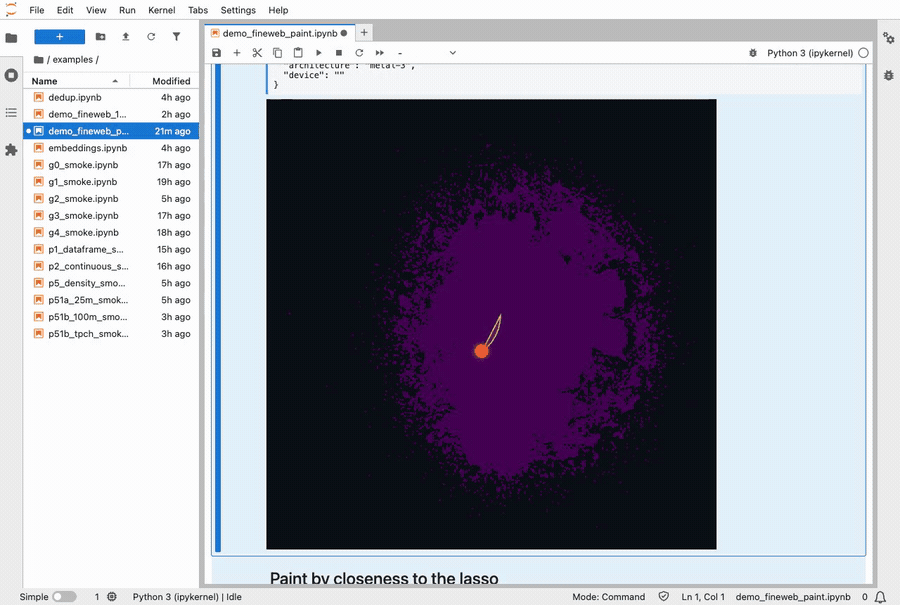
Task: Insert a cell below with plus icon
Action: [236, 53]
